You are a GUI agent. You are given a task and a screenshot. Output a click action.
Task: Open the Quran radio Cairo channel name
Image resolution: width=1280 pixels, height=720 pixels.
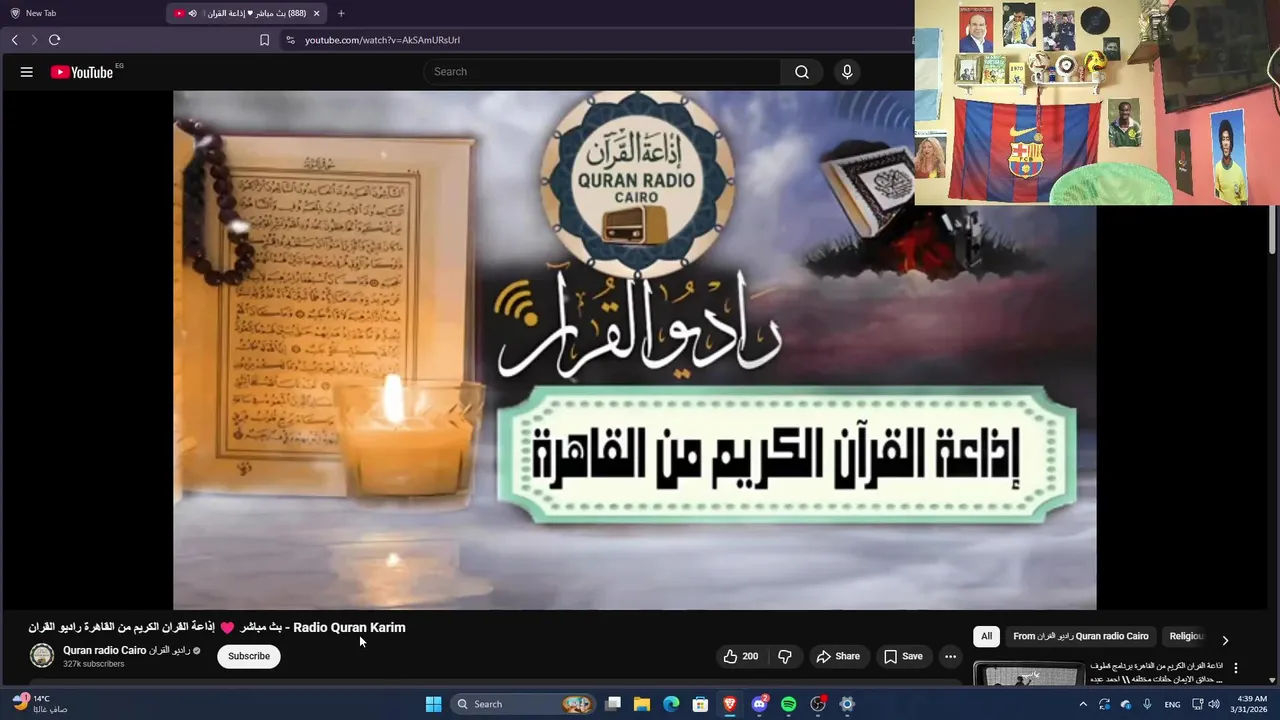click(x=126, y=650)
